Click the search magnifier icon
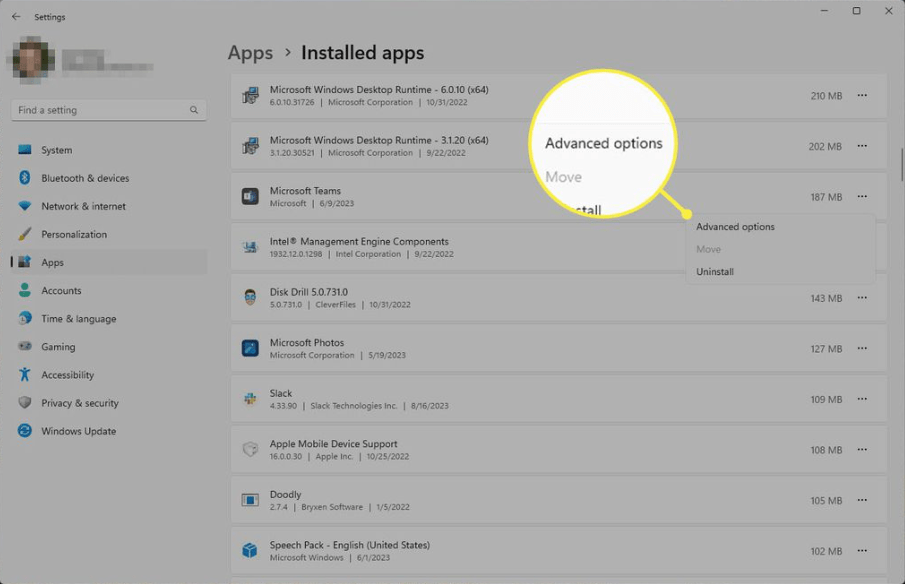This screenshot has height=584, width=905. (194, 110)
